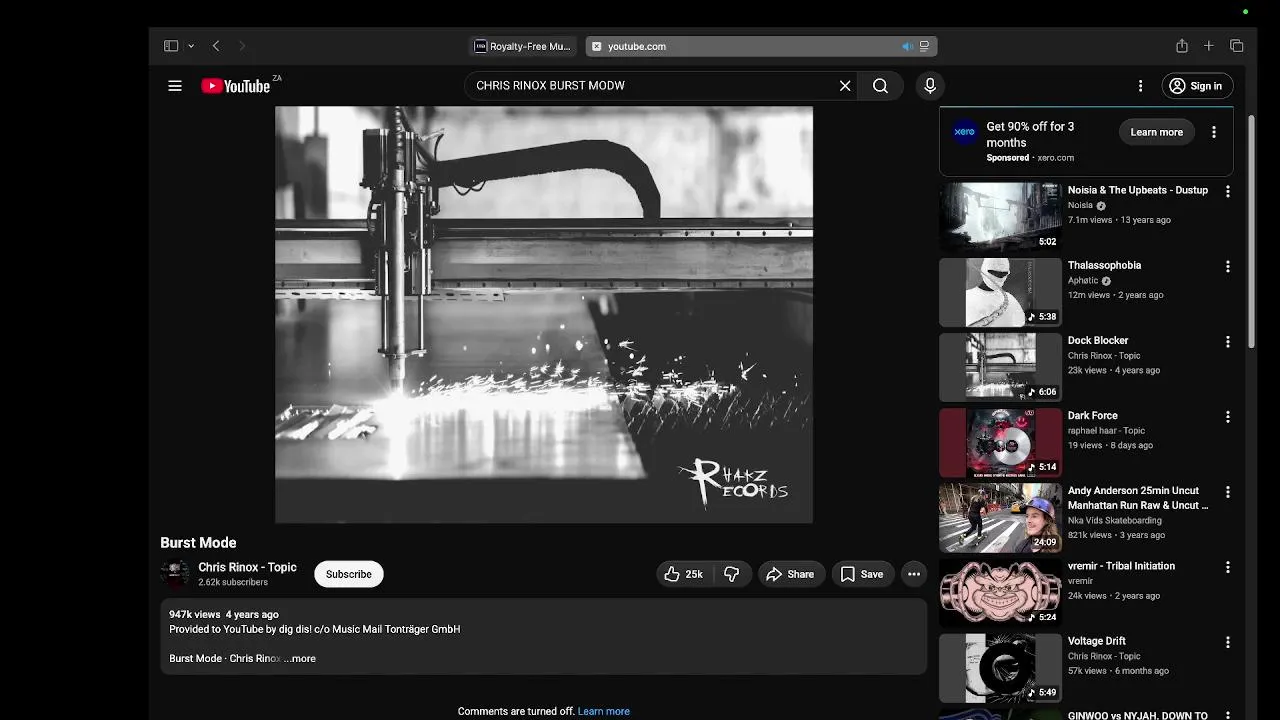
Task: Show the tab overview
Action: [1237, 46]
